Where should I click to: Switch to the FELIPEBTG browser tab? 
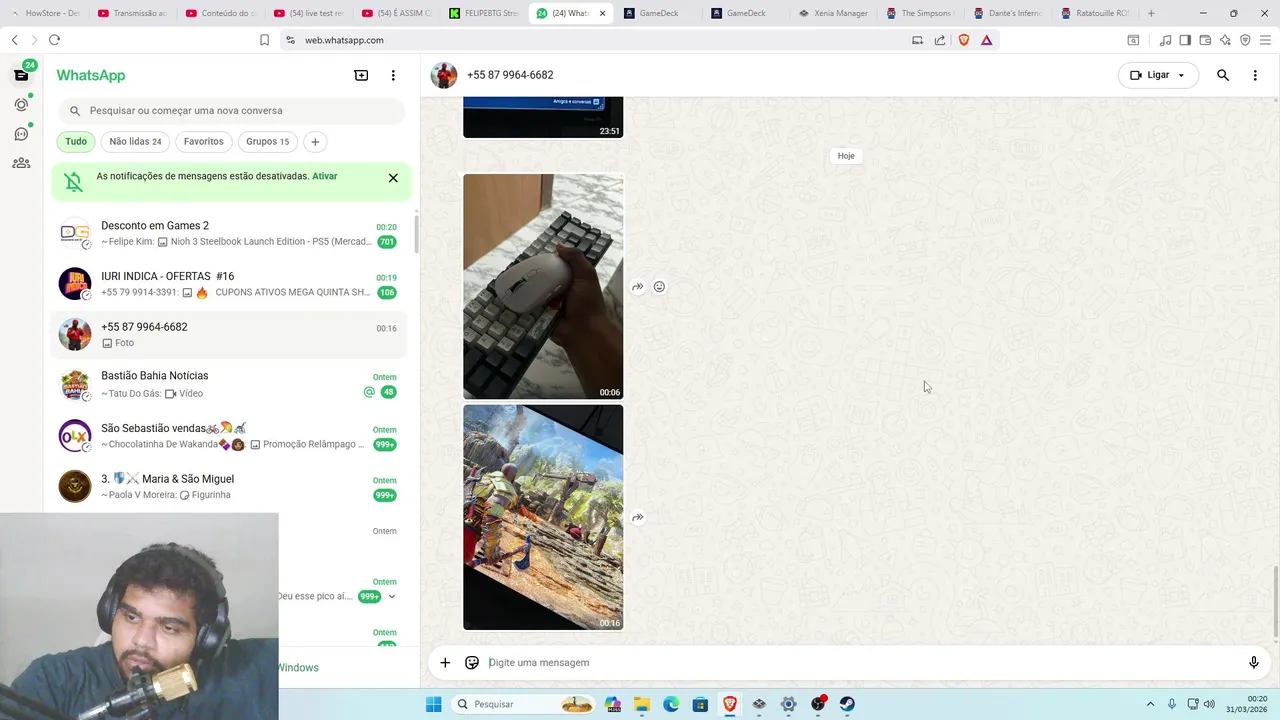pyautogui.click(x=484, y=13)
